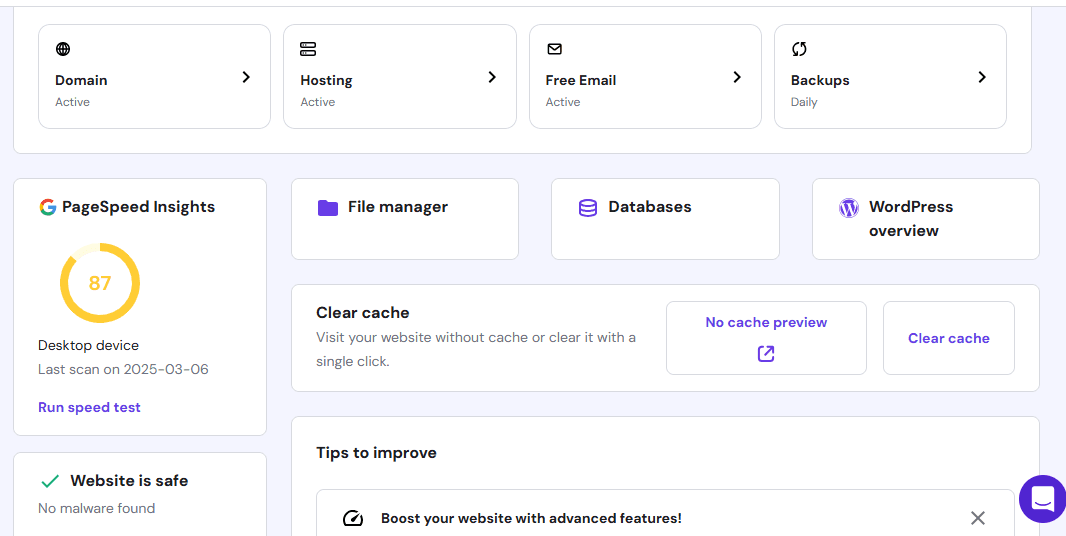
Task: Click the WordPress logo icon
Action: click(x=849, y=208)
